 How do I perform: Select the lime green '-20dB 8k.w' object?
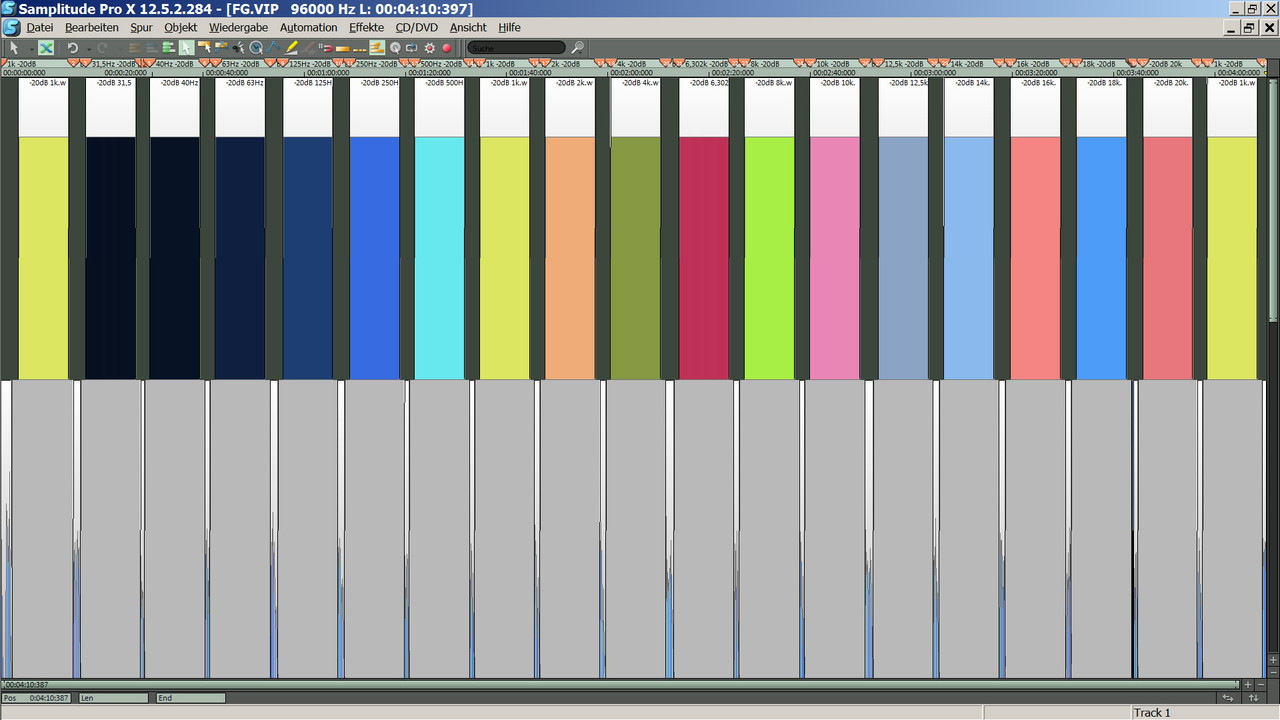coord(770,228)
